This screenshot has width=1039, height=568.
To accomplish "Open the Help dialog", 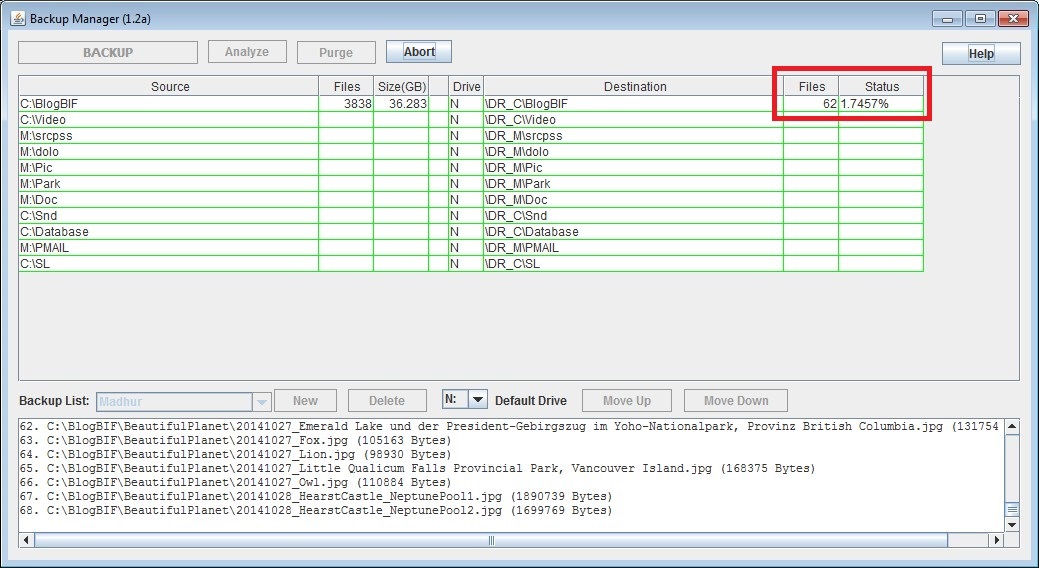I will coord(980,54).
